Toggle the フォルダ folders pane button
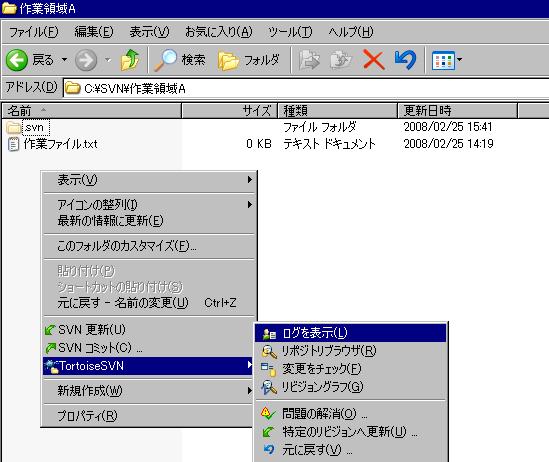549x462 pixels. tap(249, 60)
